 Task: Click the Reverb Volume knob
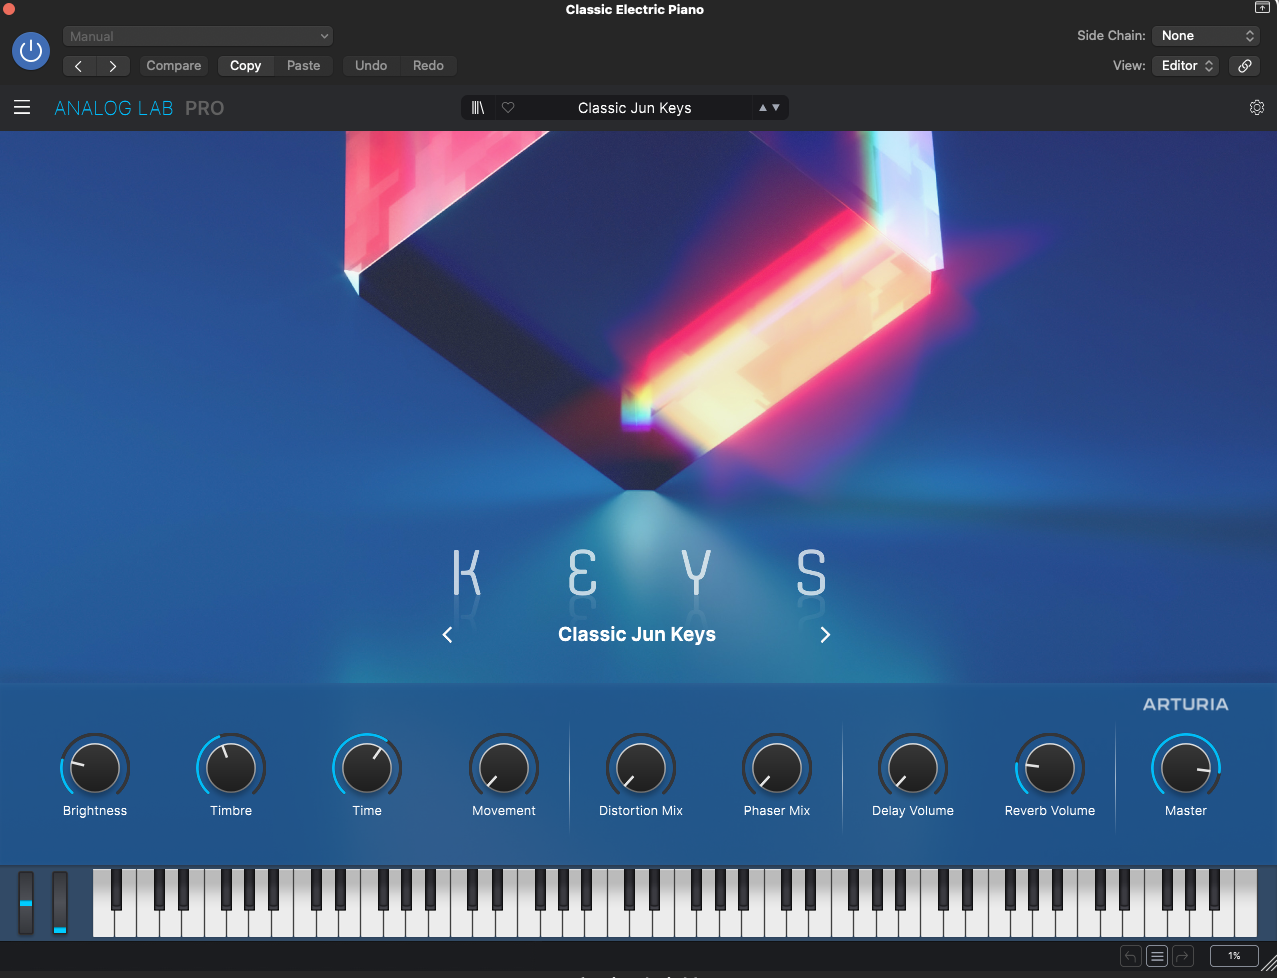pos(1050,768)
